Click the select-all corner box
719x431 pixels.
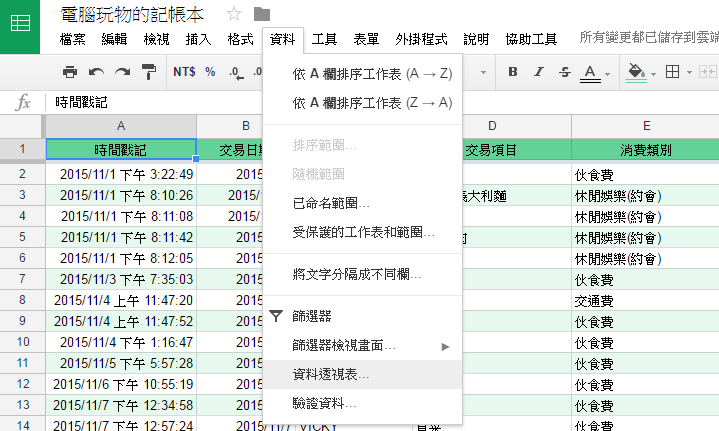pos(22,126)
